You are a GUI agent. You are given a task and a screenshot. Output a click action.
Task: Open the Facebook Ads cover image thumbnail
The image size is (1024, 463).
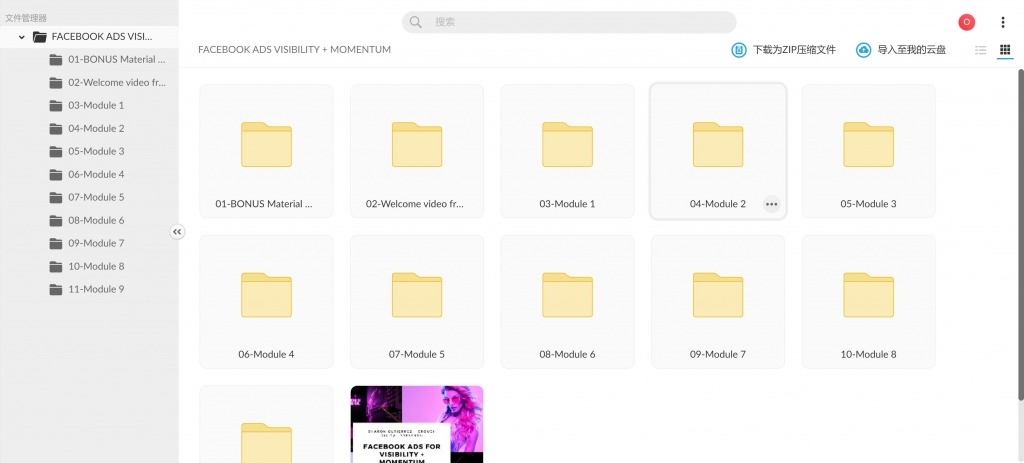click(417, 424)
